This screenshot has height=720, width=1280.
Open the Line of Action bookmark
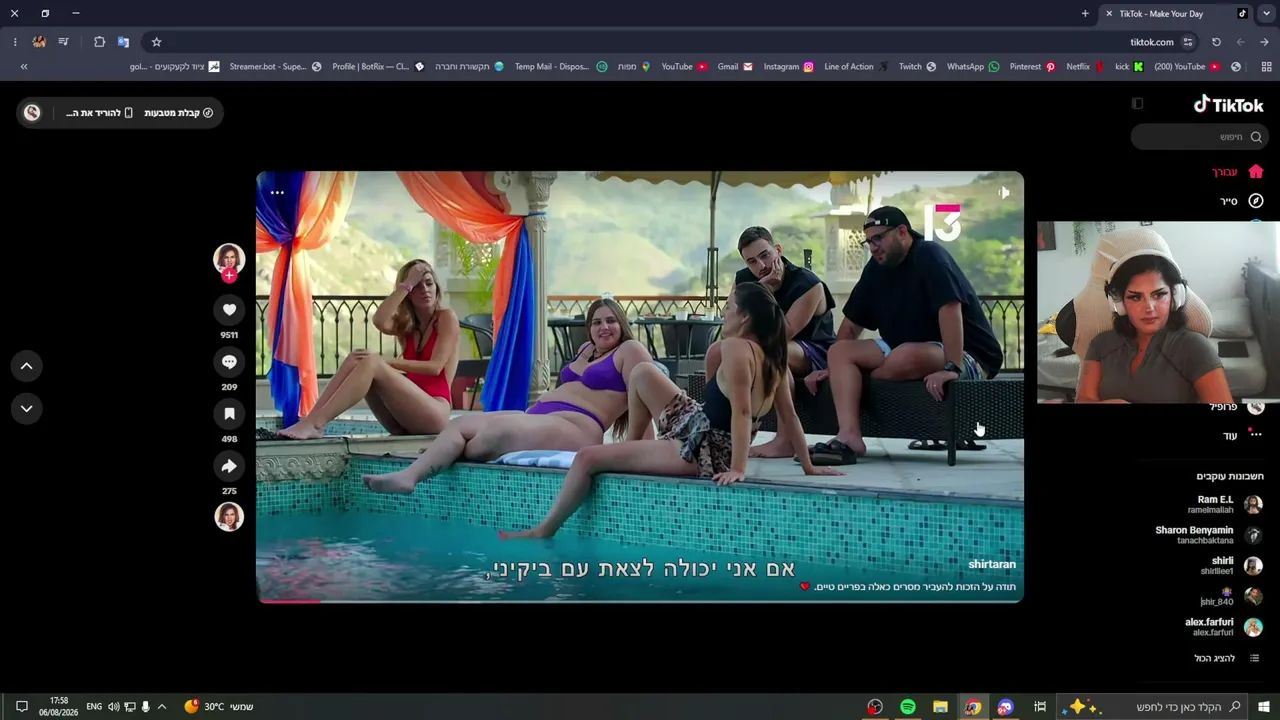point(855,67)
